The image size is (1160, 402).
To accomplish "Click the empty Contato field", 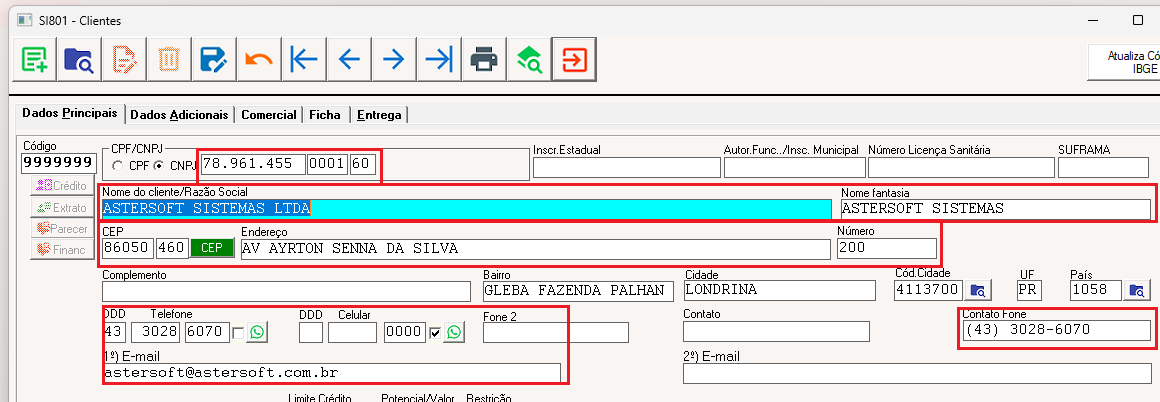I will (x=776, y=332).
